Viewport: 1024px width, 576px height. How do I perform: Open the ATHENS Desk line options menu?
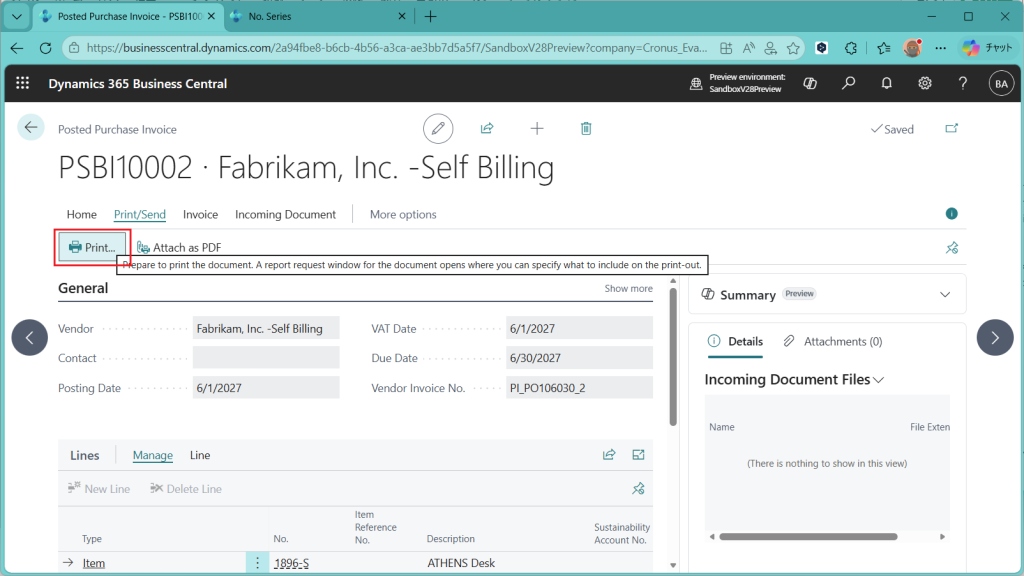click(257, 563)
